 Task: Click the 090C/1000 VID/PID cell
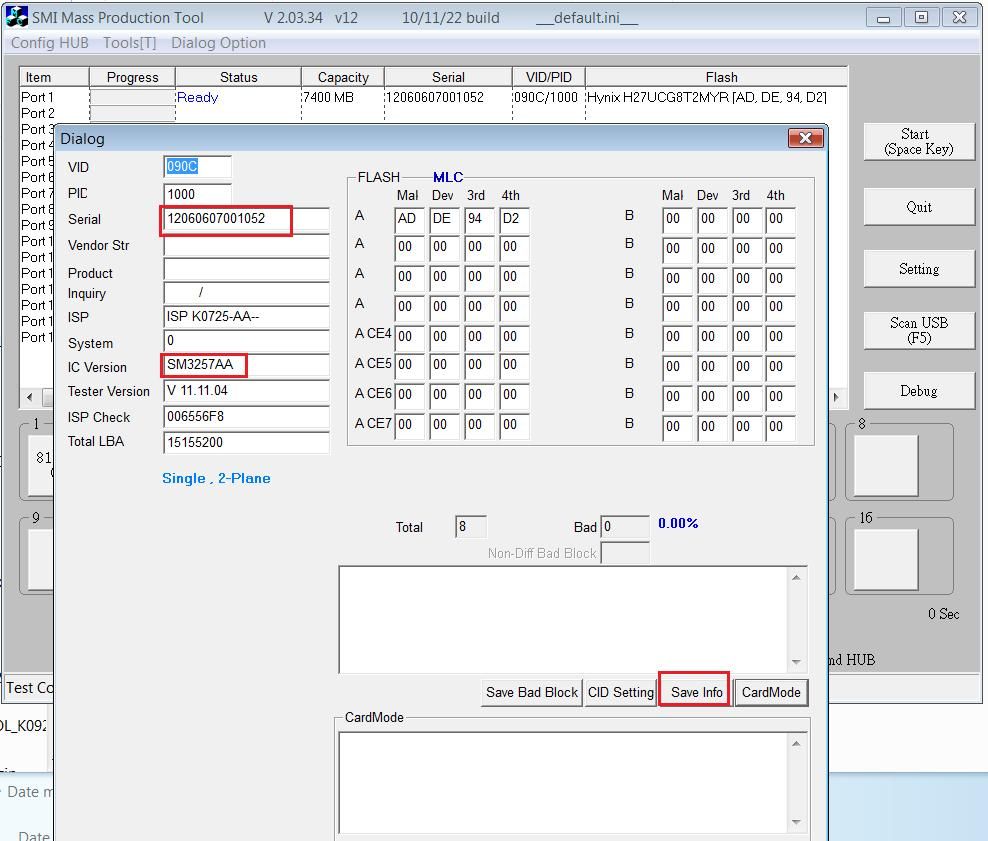tap(546, 97)
